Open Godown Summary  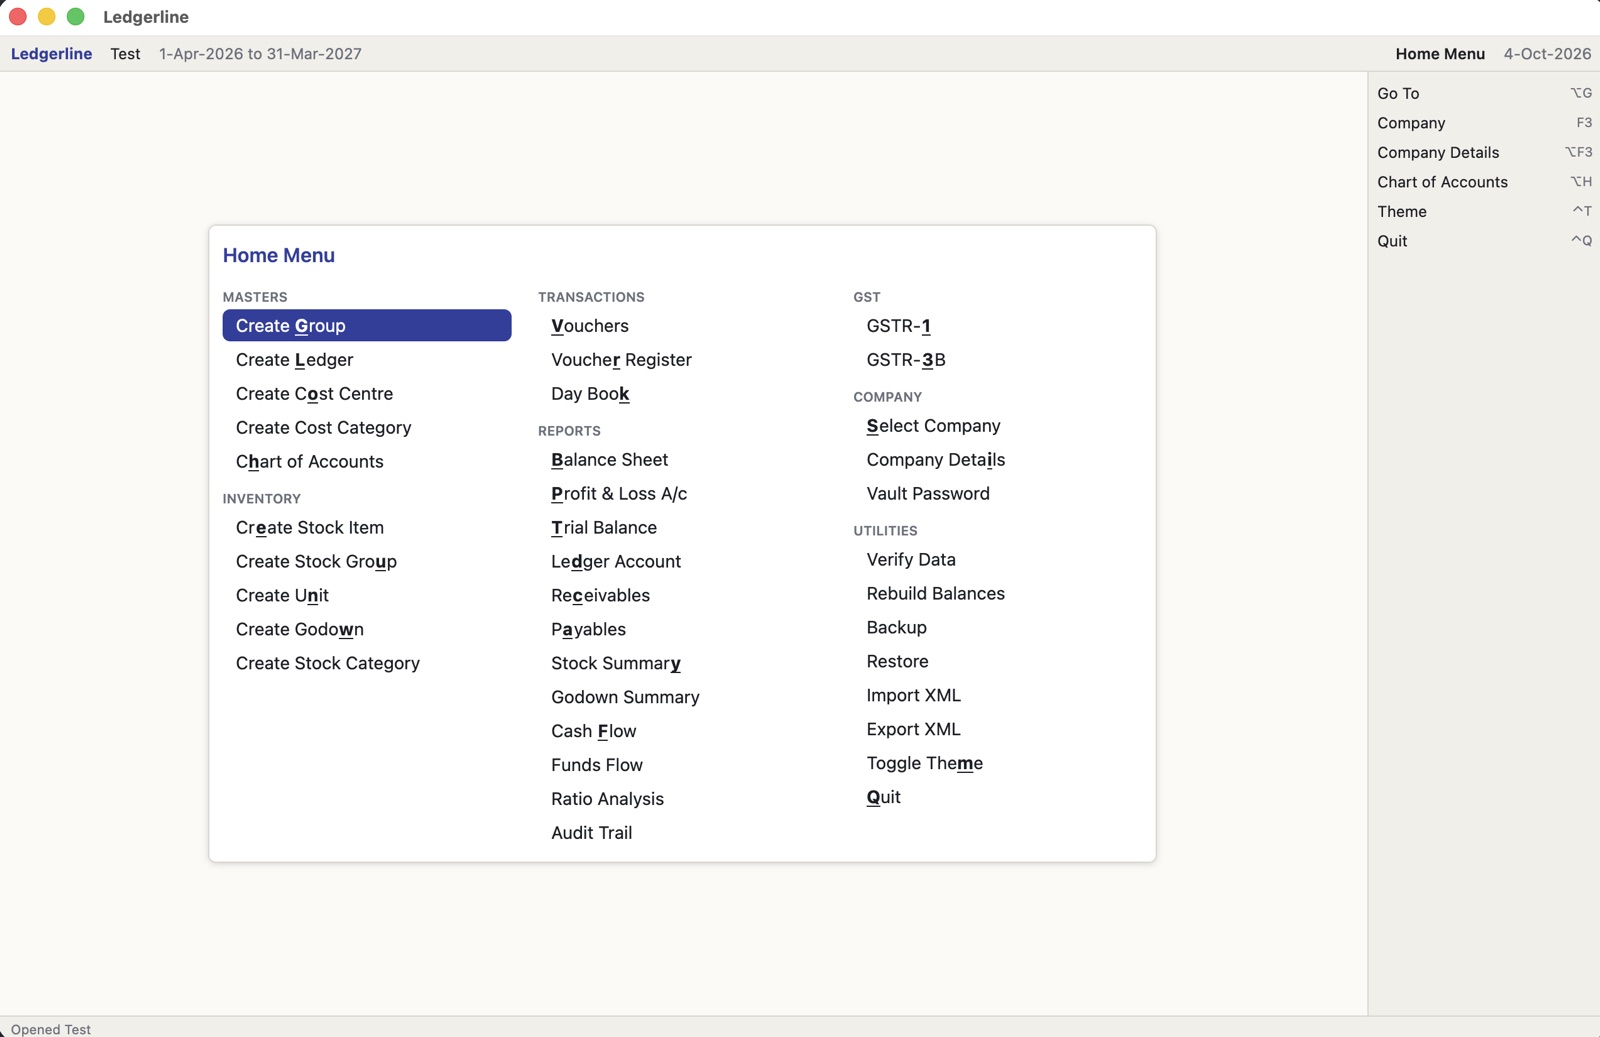tap(682, 698)
